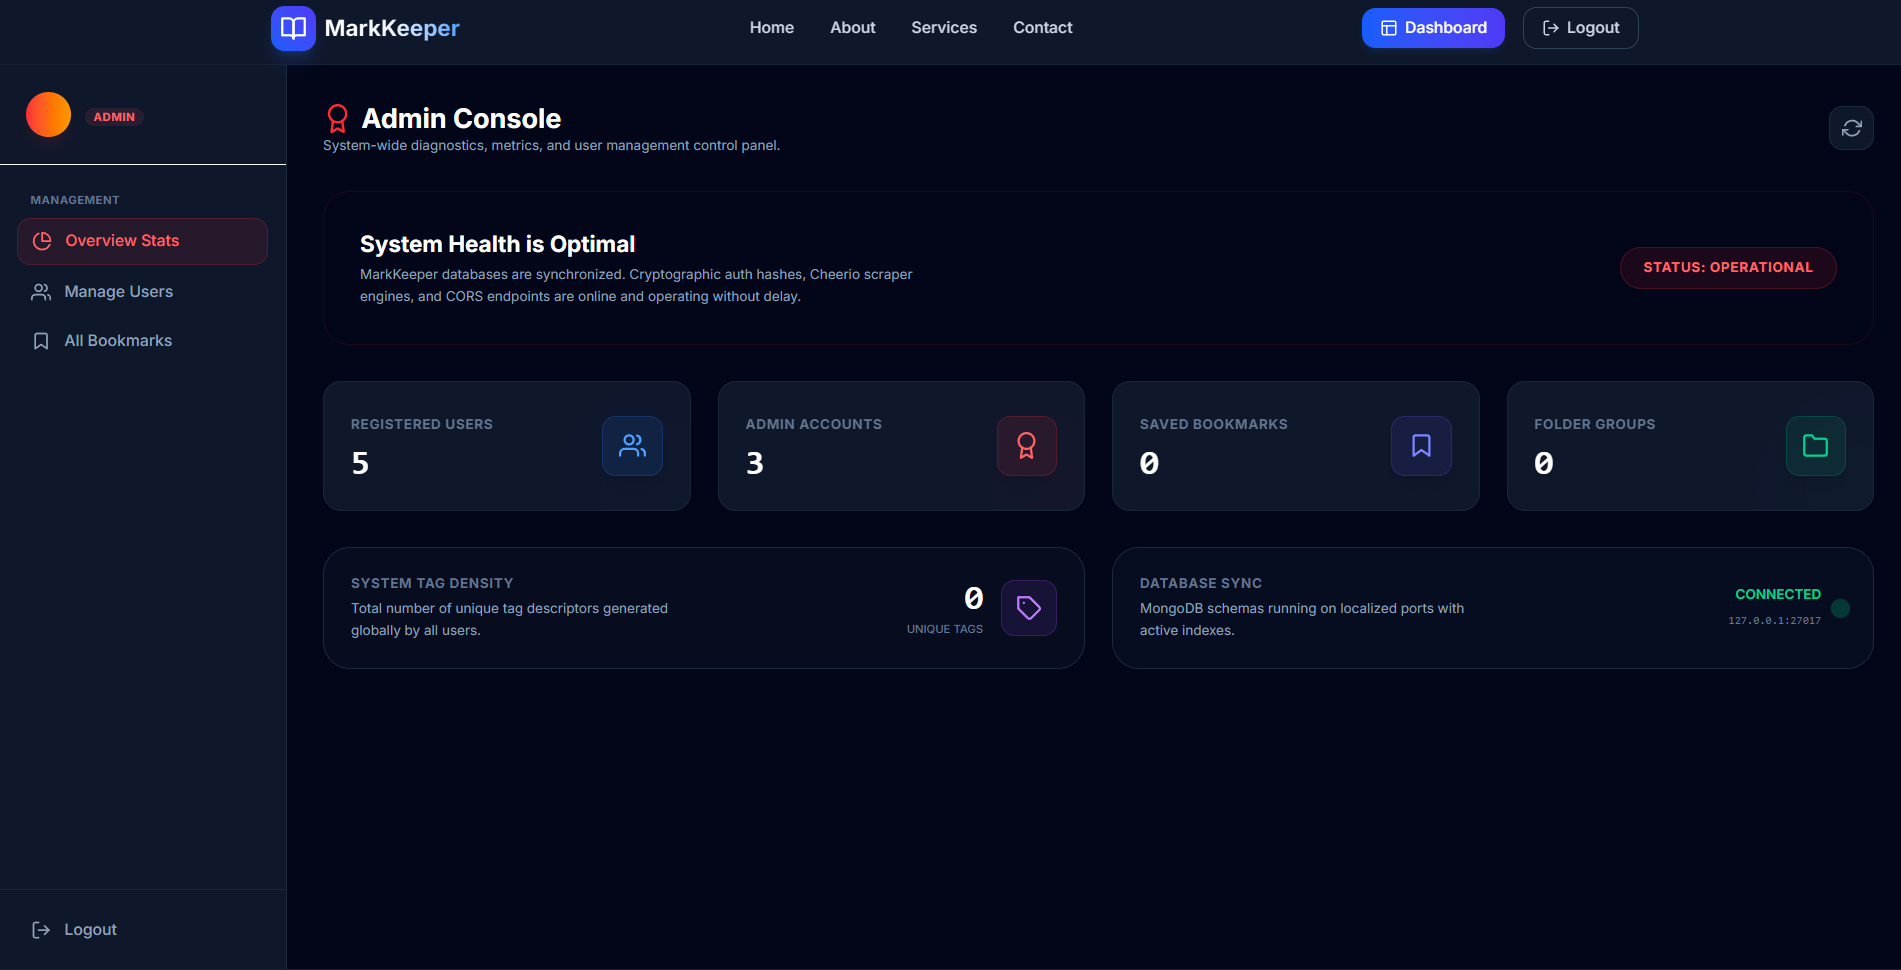Image resolution: width=1901 pixels, height=970 pixels.
Task: Open Manage Users in the sidebar
Action: pos(142,292)
